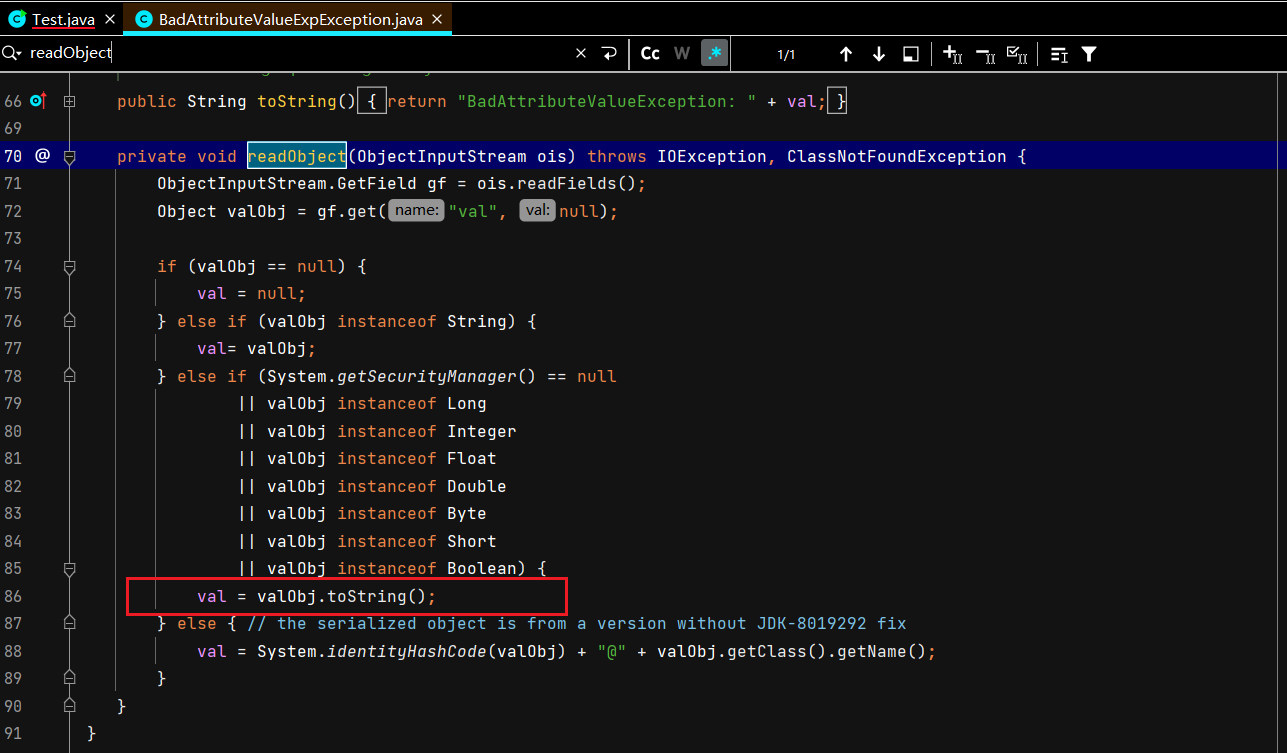The height and width of the screenshot is (753, 1287).
Task: Click fold marker at line 87
Action: click(x=69, y=623)
